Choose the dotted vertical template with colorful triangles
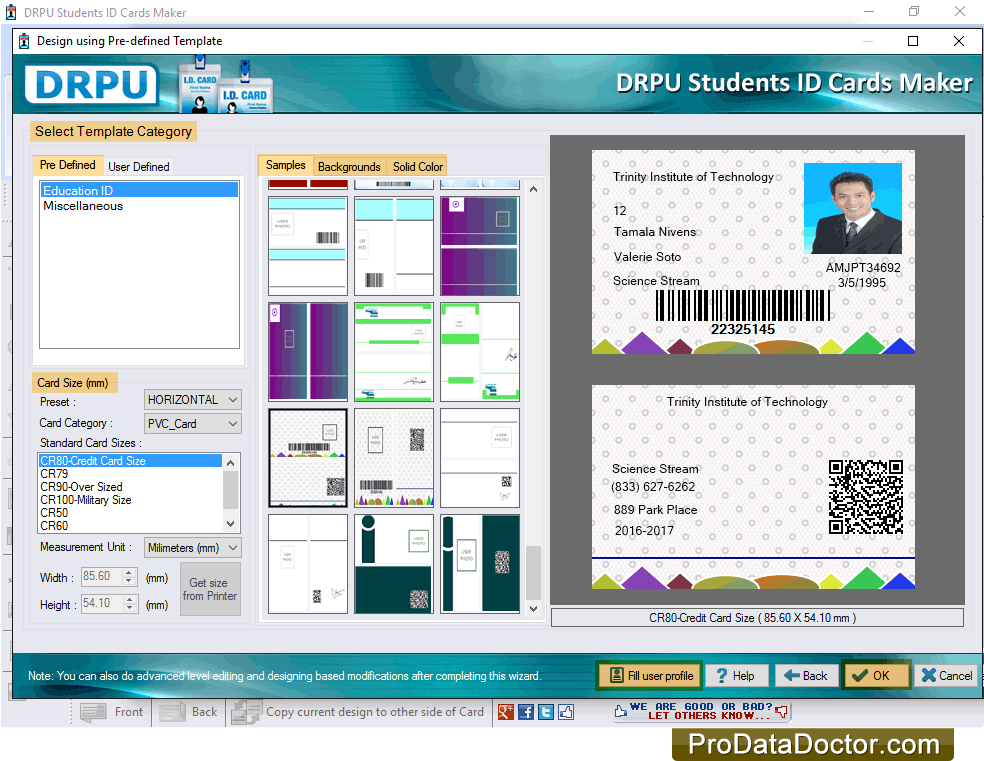The height and width of the screenshot is (761, 984). click(x=393, y=458)
